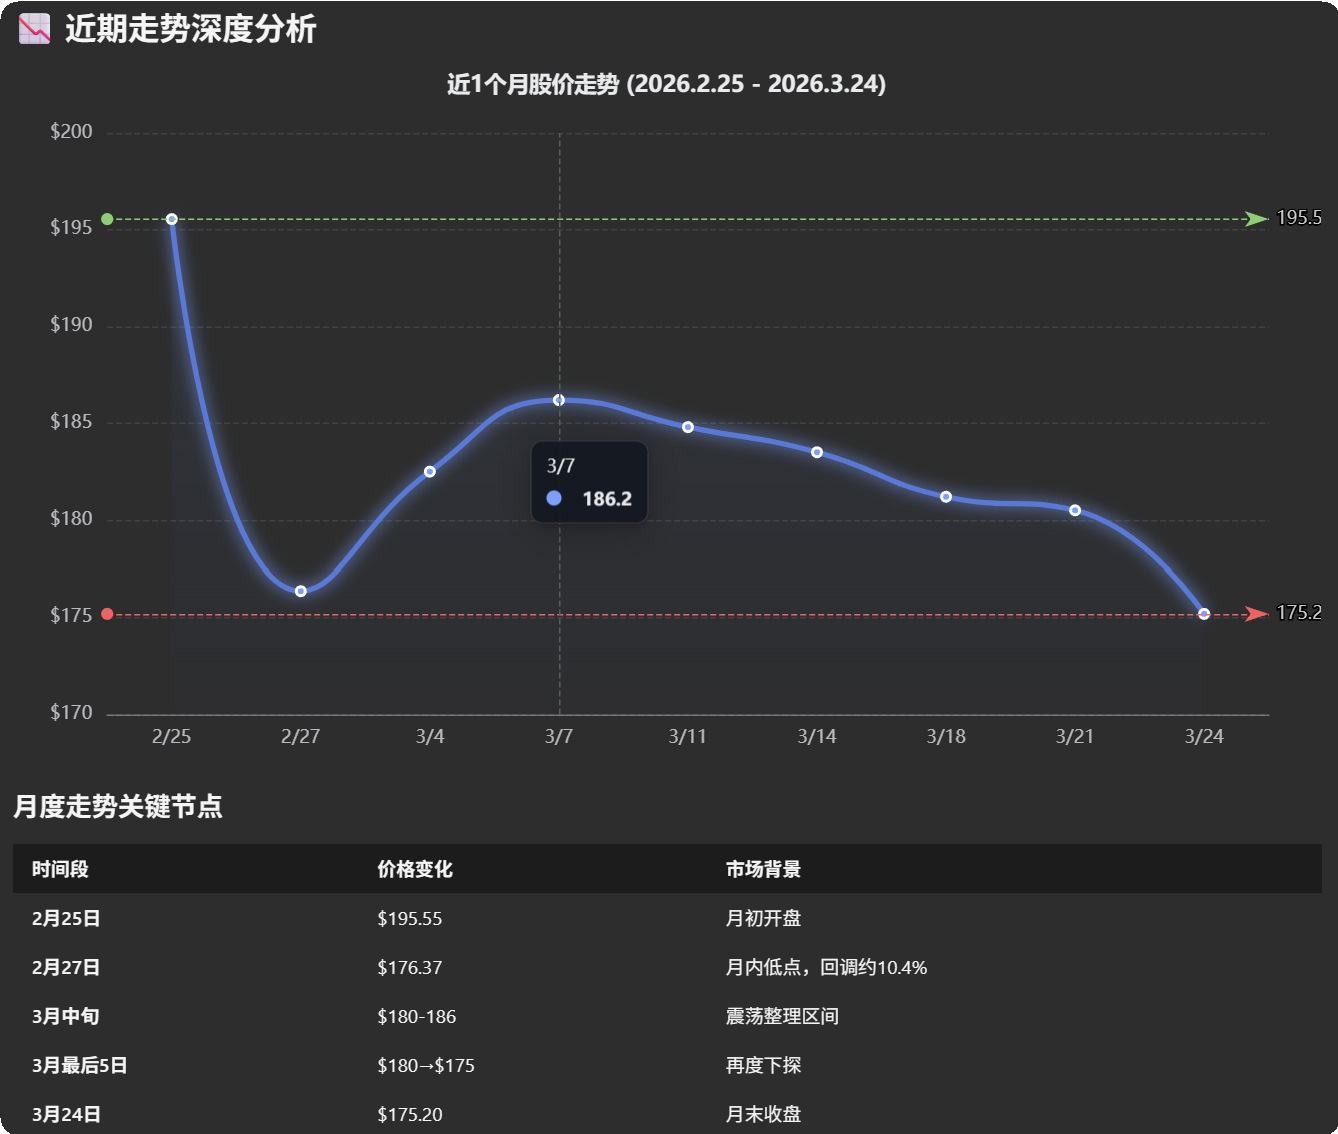Click the 时间段 column header
This screenshot has height=1134, width=1338.
pos(60,870)
